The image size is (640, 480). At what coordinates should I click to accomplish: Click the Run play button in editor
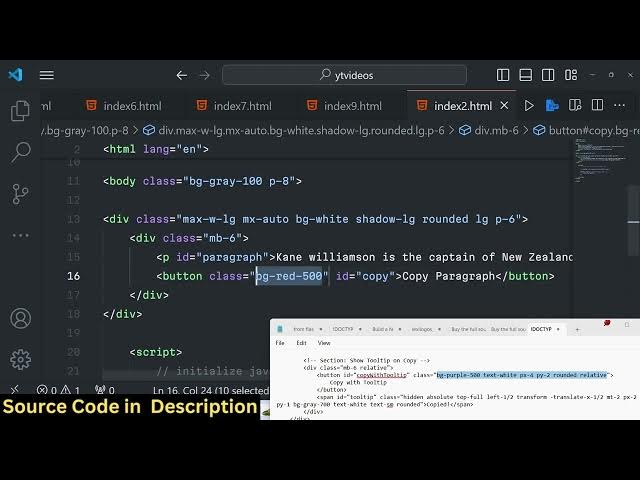coord(529,106)
